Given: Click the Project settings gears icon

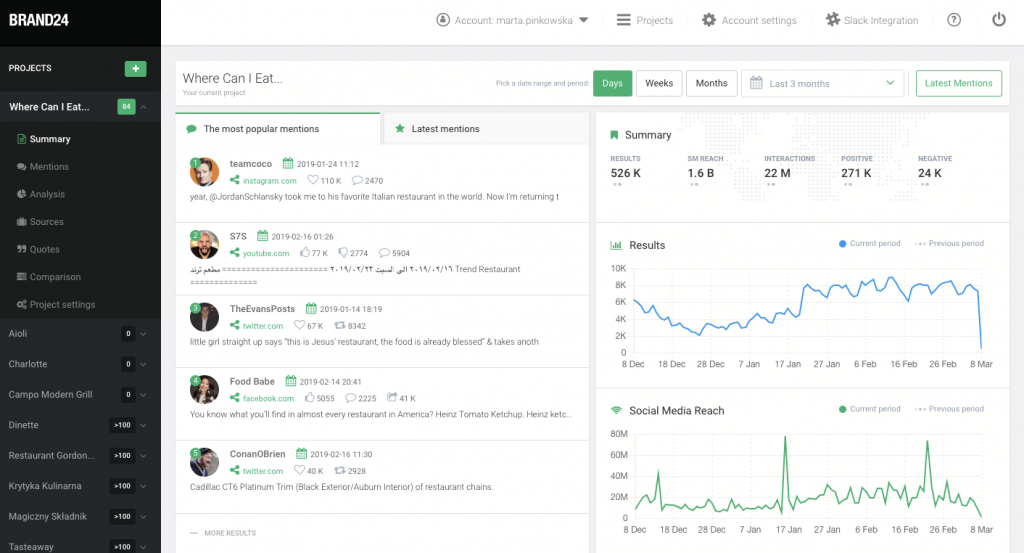Looking at the screenshot, I should pyautogui.click(x=22, y=304).
